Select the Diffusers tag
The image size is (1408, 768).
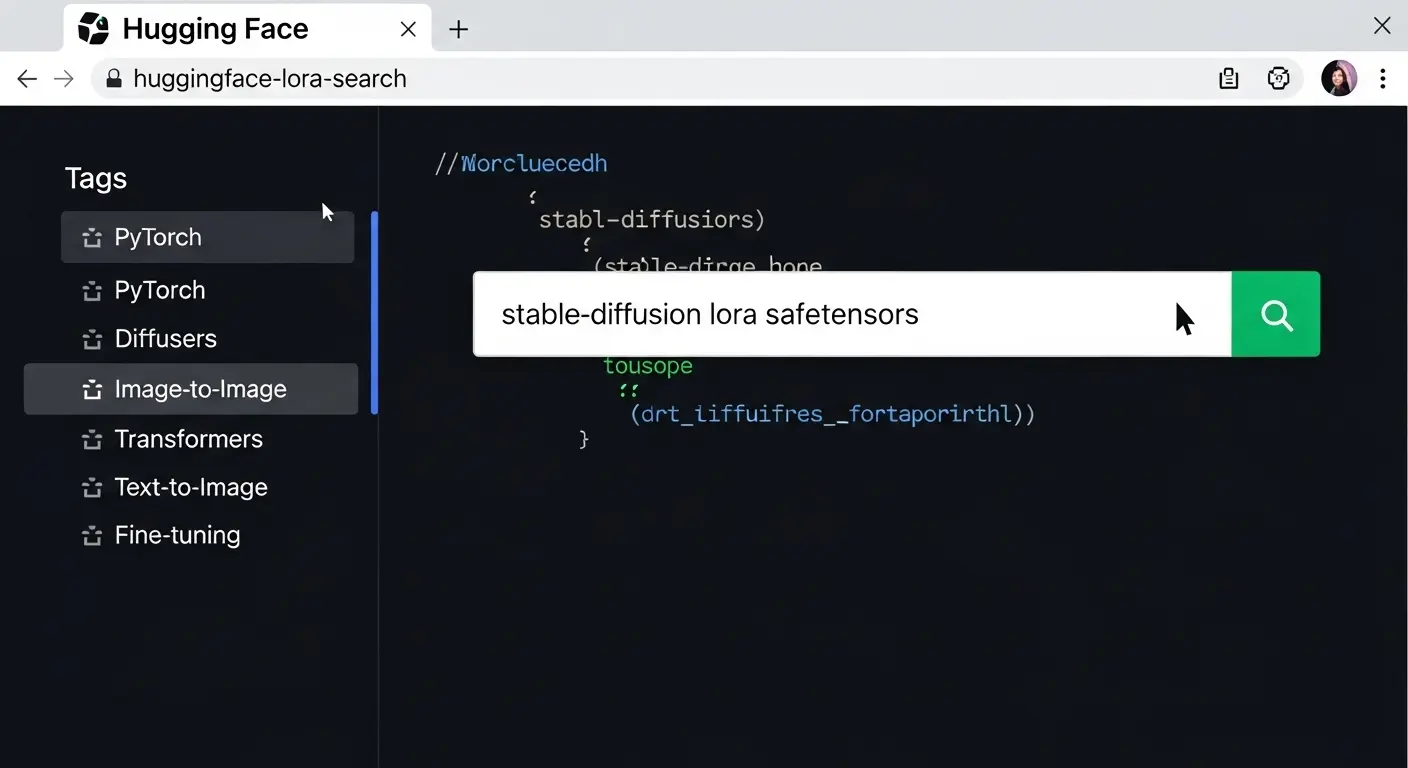click(165, 339)
